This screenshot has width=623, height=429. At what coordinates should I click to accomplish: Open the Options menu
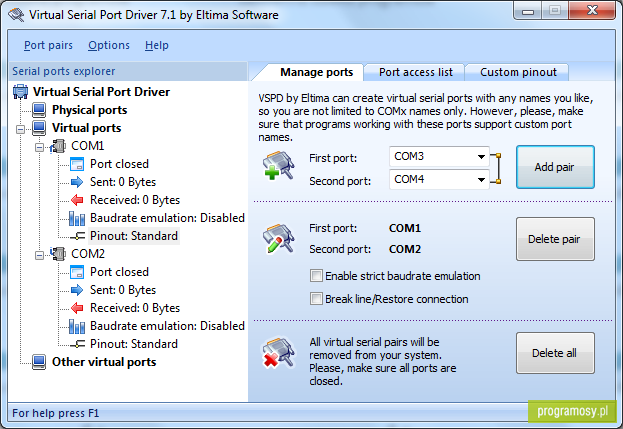109,45
